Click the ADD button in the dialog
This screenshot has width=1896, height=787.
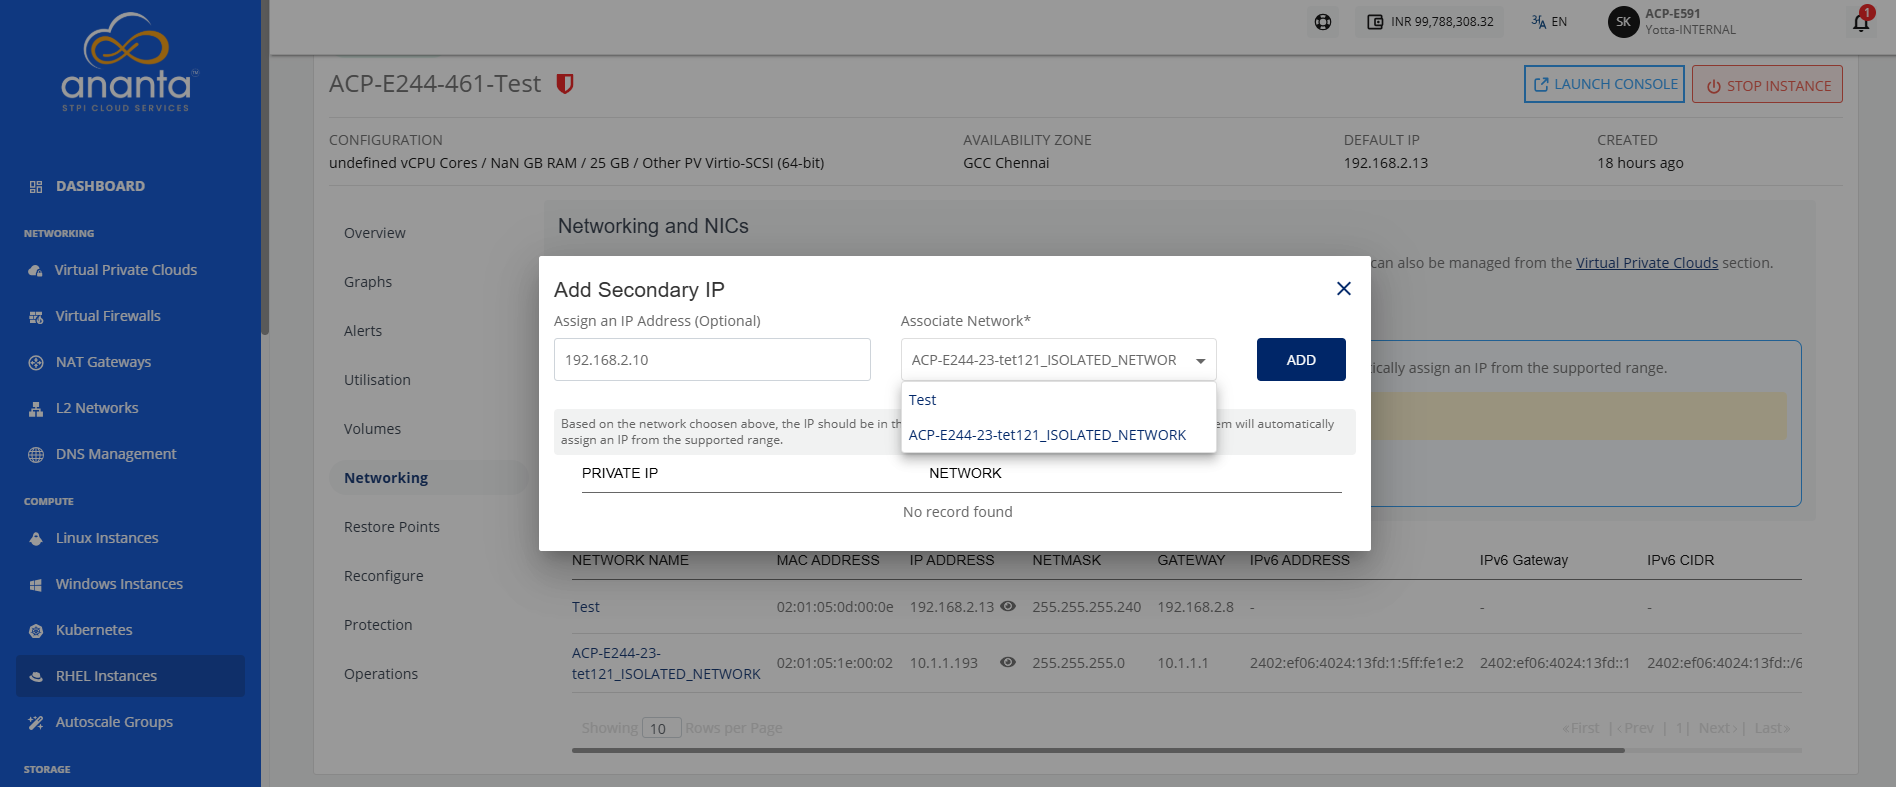pyautogui.click(x=1301, y=360)
